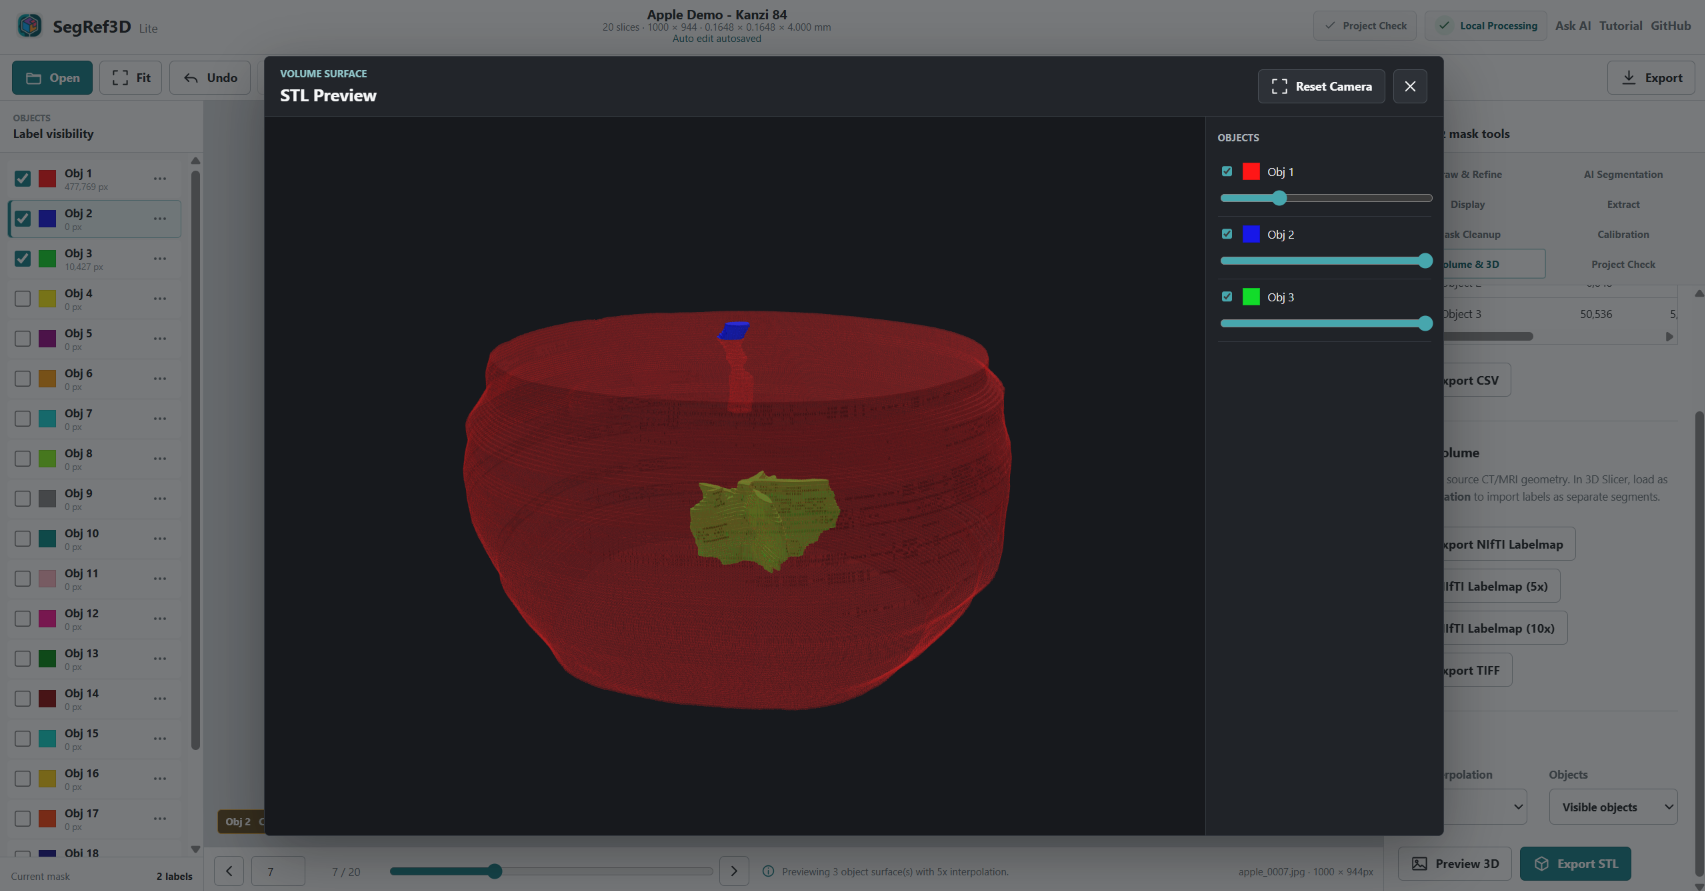Open the Calibration tab

[1623, 235]
